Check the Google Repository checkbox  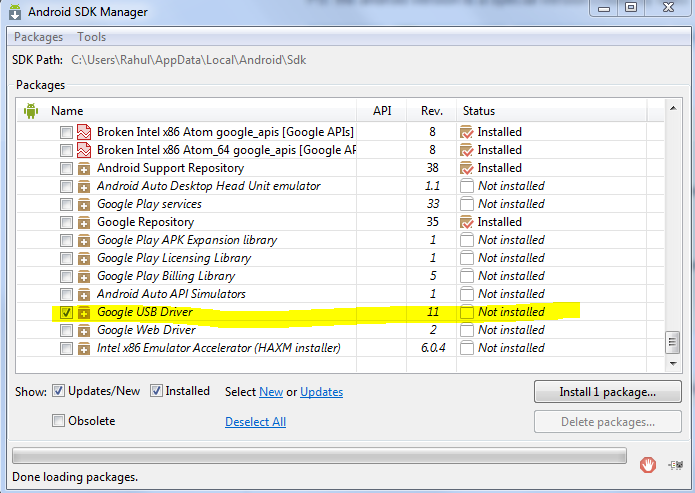click(x=66, y=223)
